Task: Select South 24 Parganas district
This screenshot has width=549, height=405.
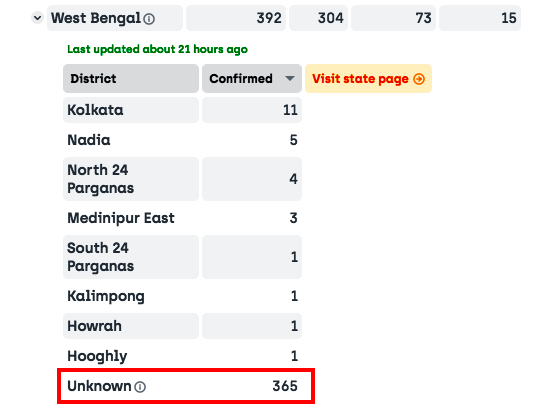Action: pyautogui.click(x=131, y=257)
